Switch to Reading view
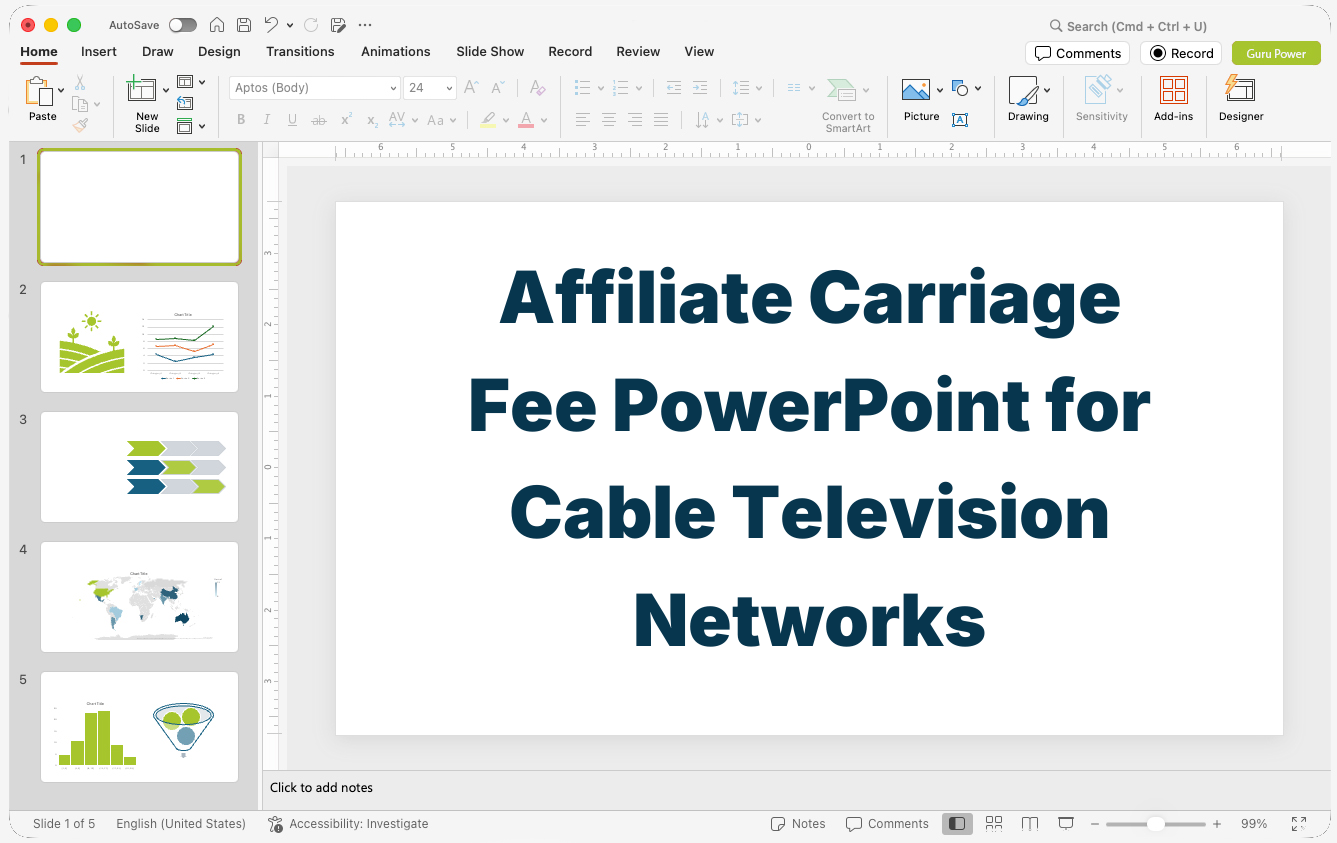This screenshot has width=1337, height=843. tap(1030, 823)
